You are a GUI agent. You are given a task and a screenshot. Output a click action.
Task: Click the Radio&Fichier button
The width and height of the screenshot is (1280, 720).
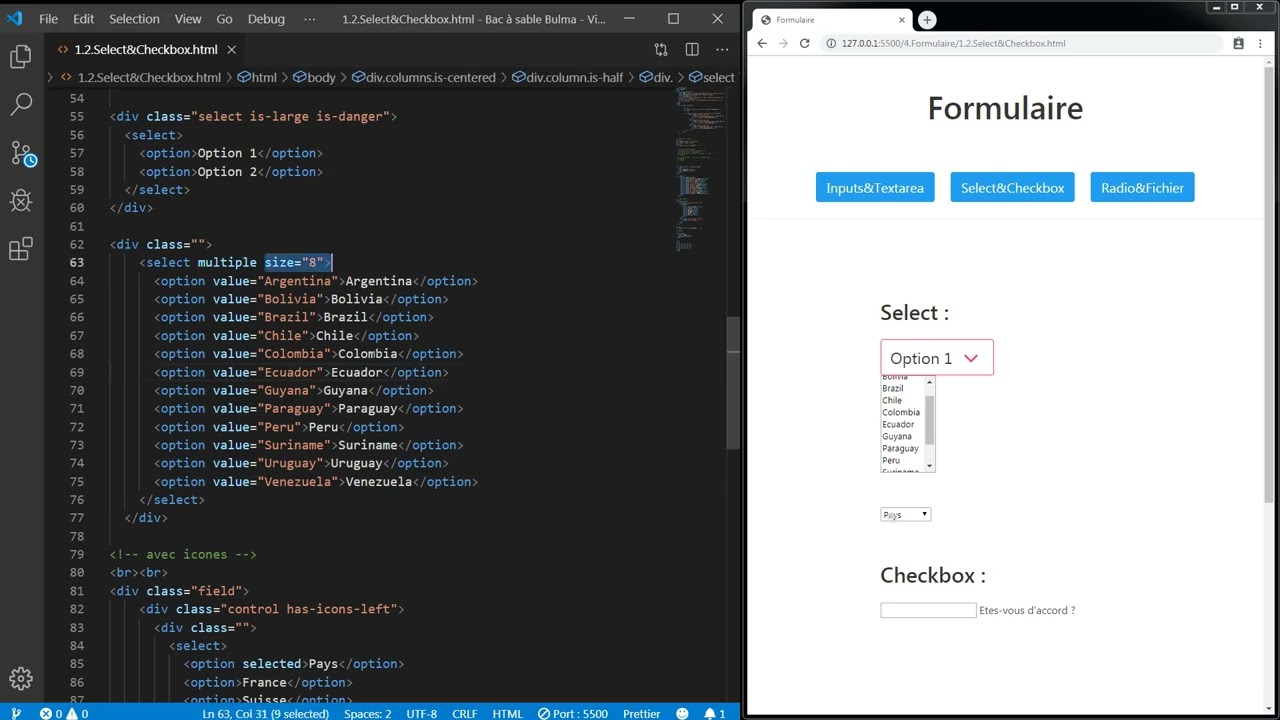tap(1142, 188)
